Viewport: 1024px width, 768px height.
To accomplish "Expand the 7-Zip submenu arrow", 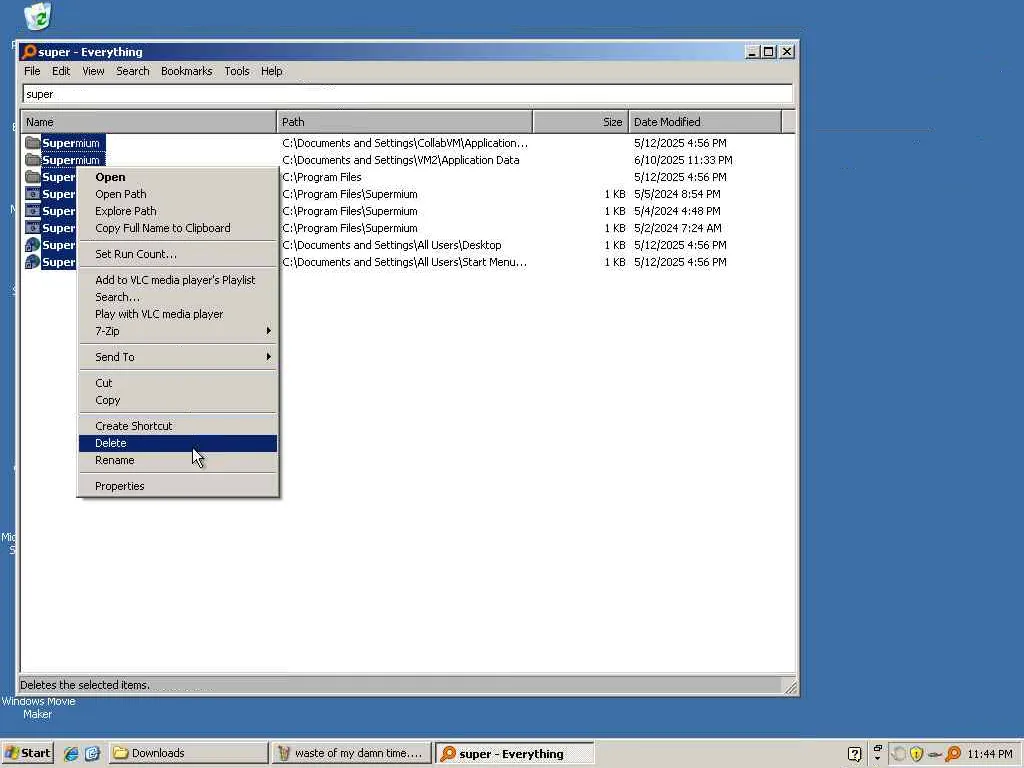I will [x=268, y=331].
